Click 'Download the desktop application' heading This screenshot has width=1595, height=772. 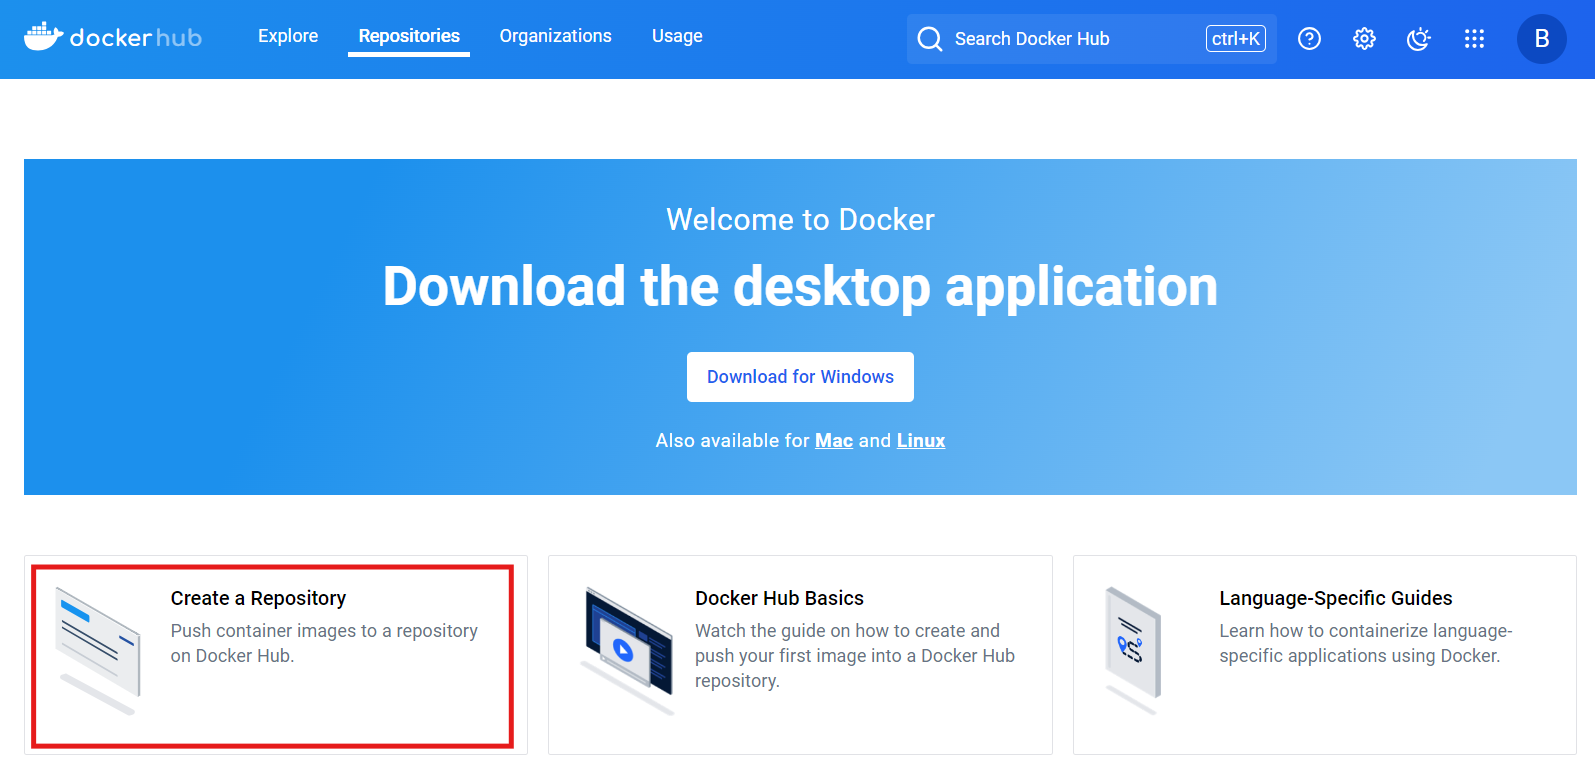pos(800,287)
